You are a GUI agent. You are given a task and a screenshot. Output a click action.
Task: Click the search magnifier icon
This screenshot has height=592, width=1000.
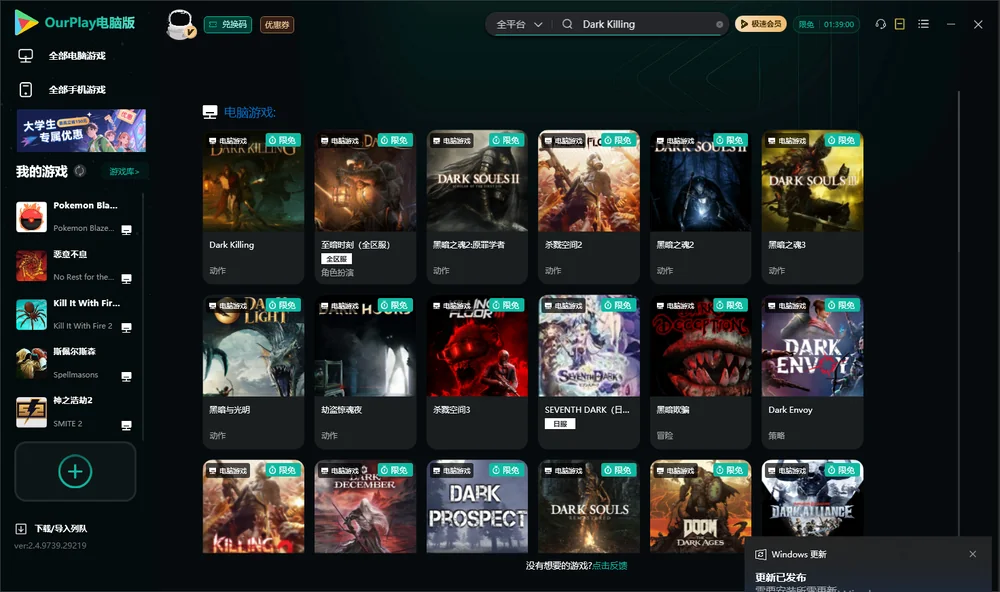(567, 24)
